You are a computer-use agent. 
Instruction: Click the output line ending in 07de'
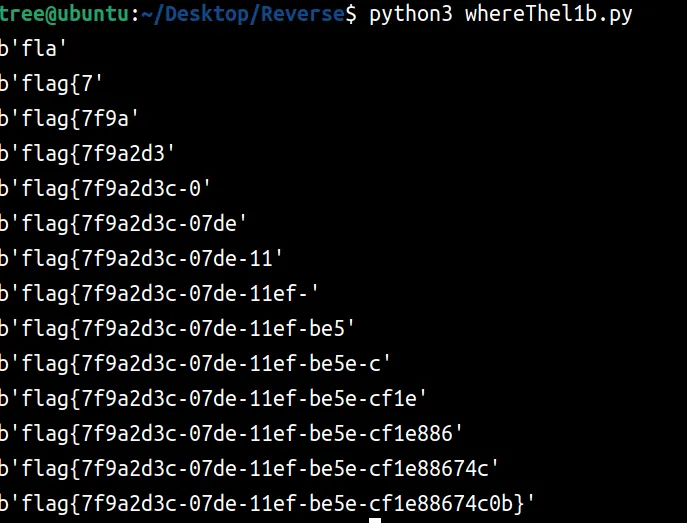[x=123, y=223]
